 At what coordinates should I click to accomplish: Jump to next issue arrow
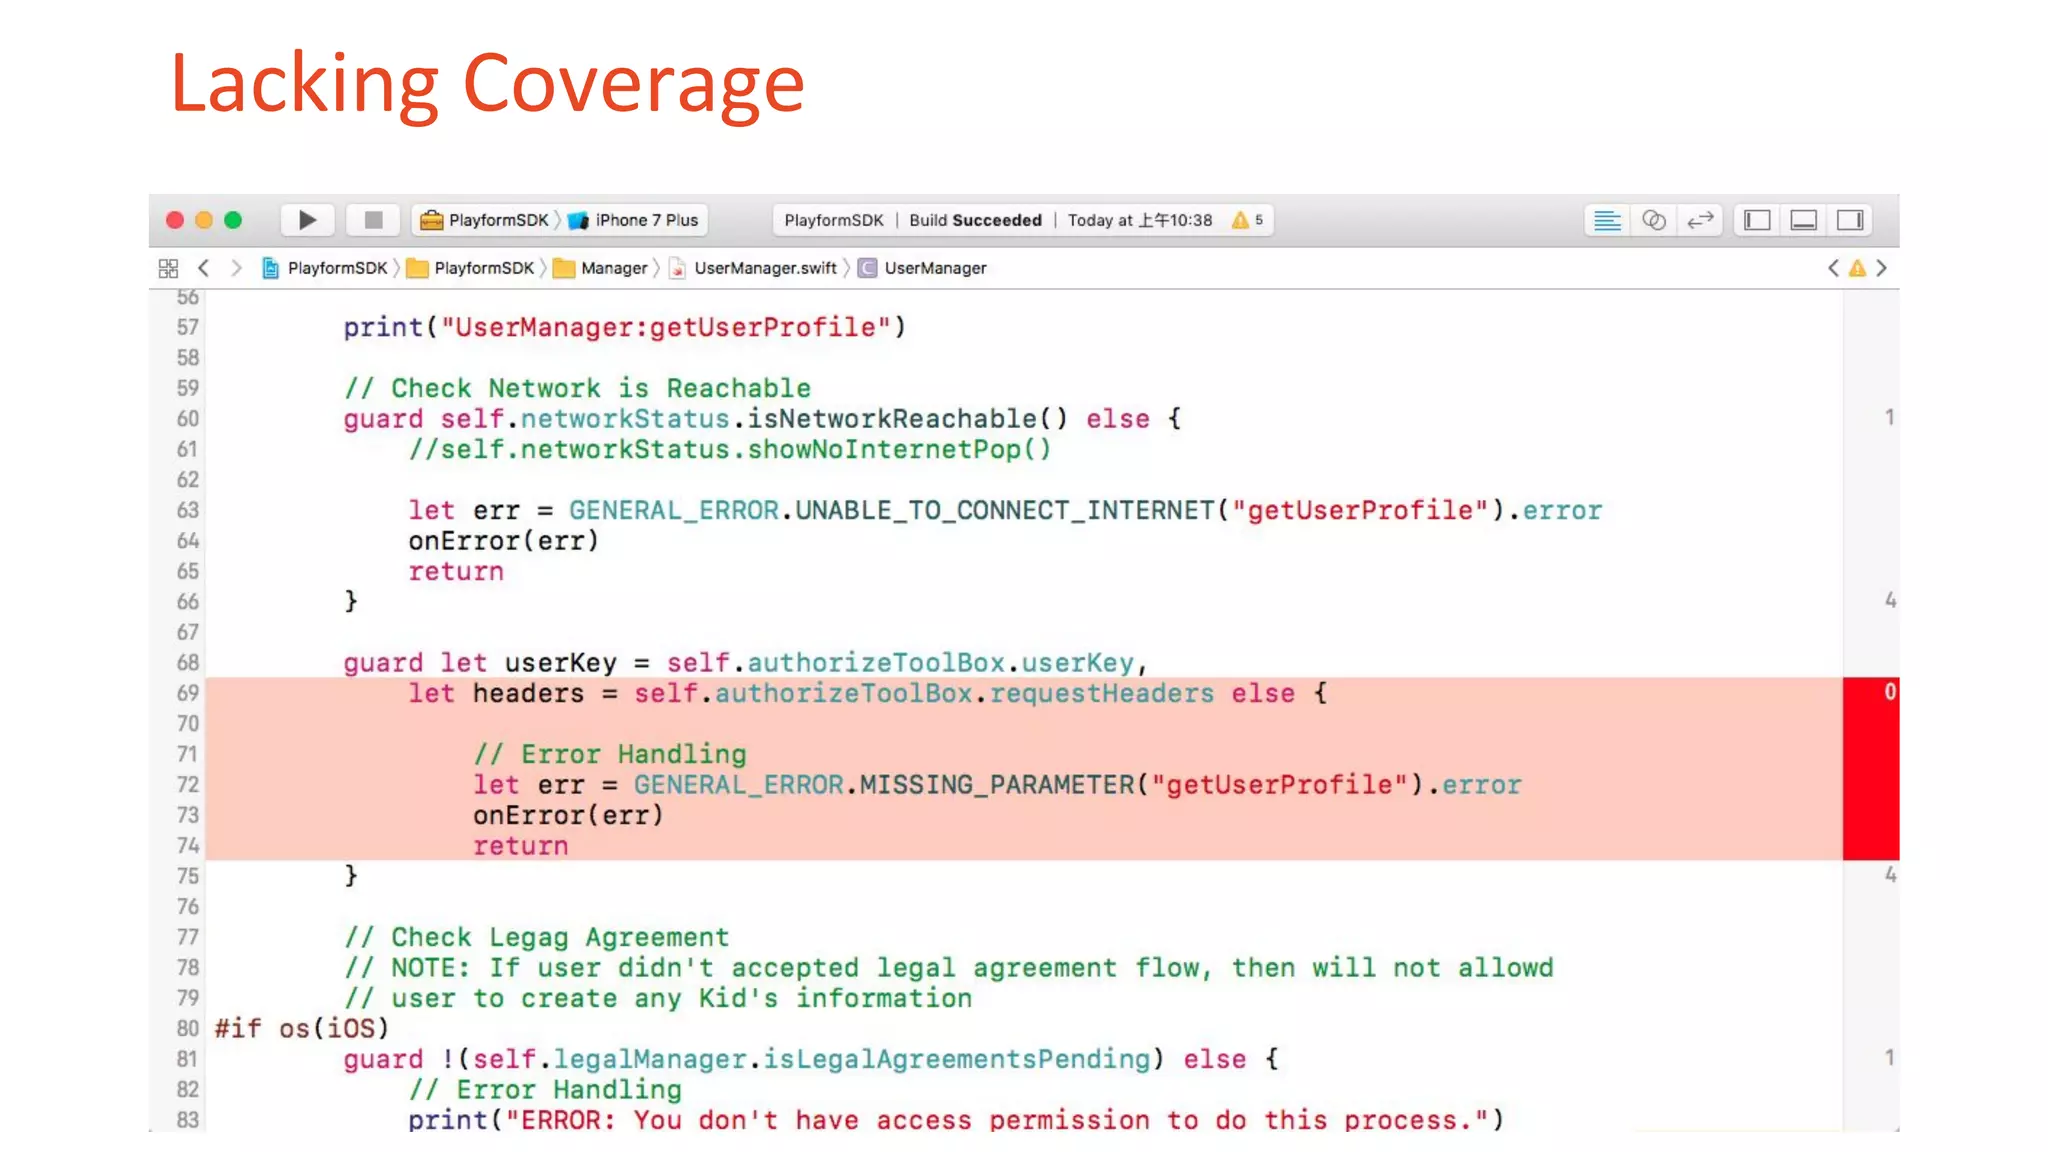click(x=1881, y=268)
